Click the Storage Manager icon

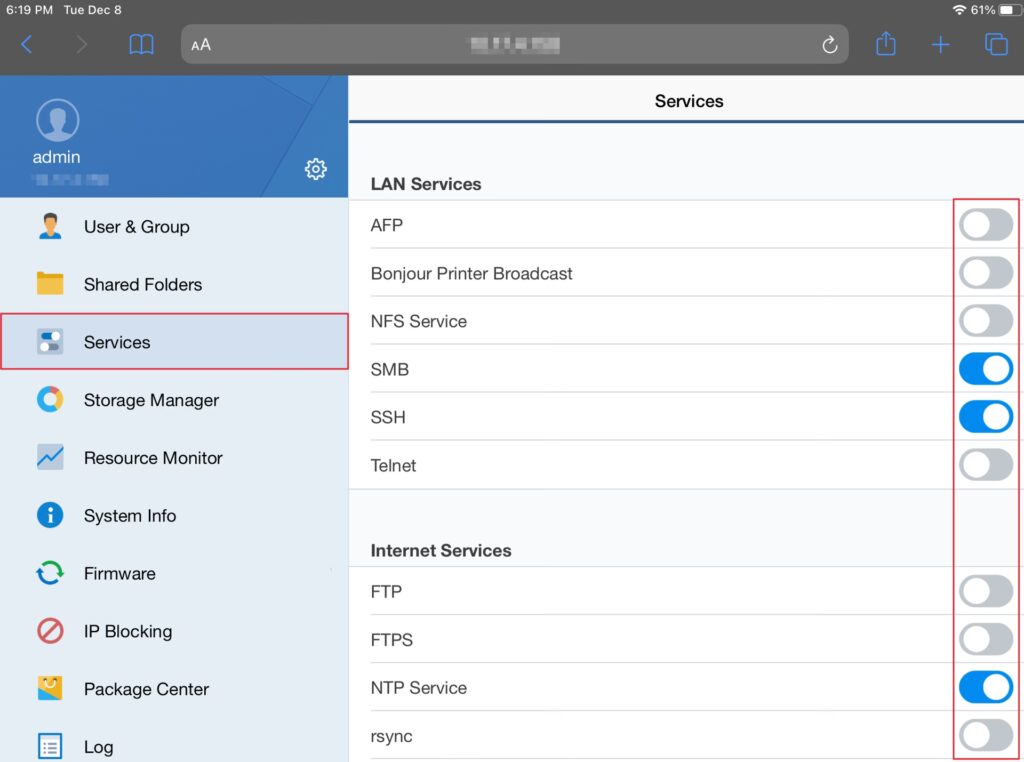[x=50, y=400]
